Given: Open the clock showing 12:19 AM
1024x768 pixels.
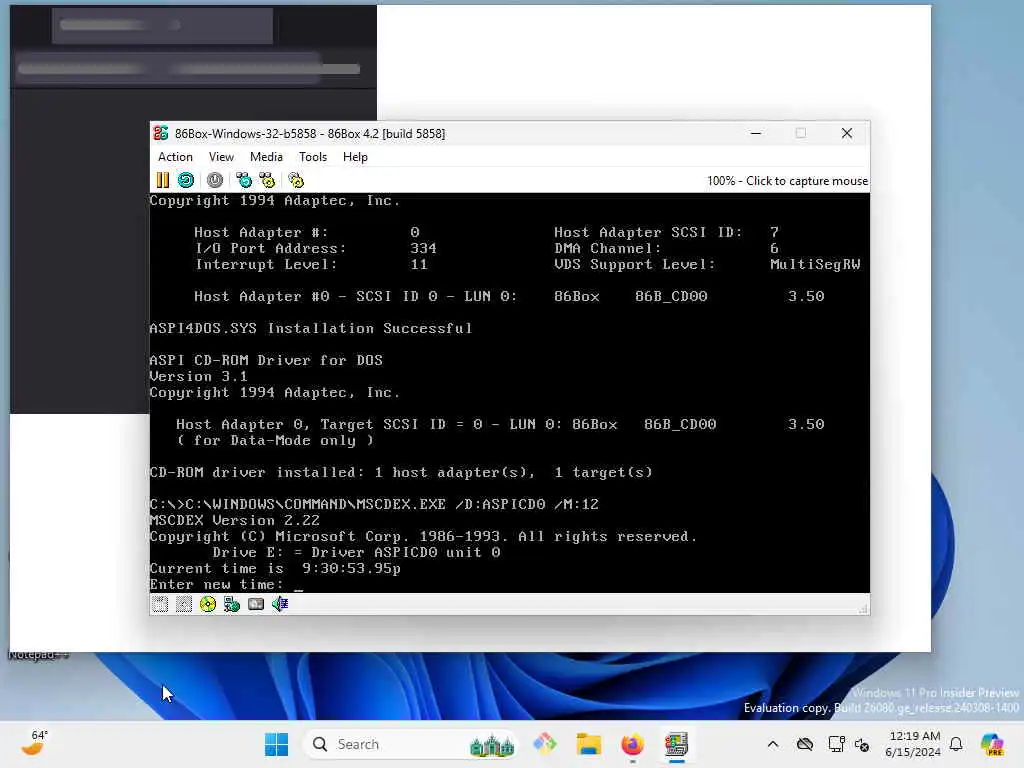Looking at the screenshot, I should coord(912,744).
